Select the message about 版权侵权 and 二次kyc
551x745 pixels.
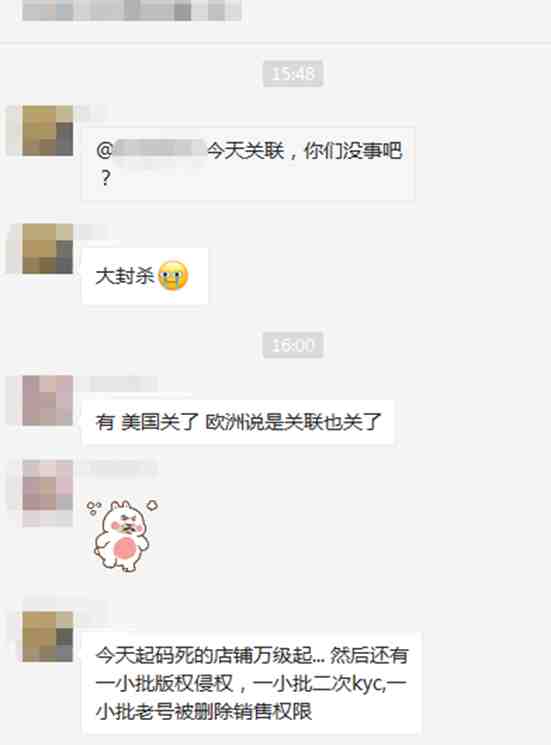click(252, 683)
